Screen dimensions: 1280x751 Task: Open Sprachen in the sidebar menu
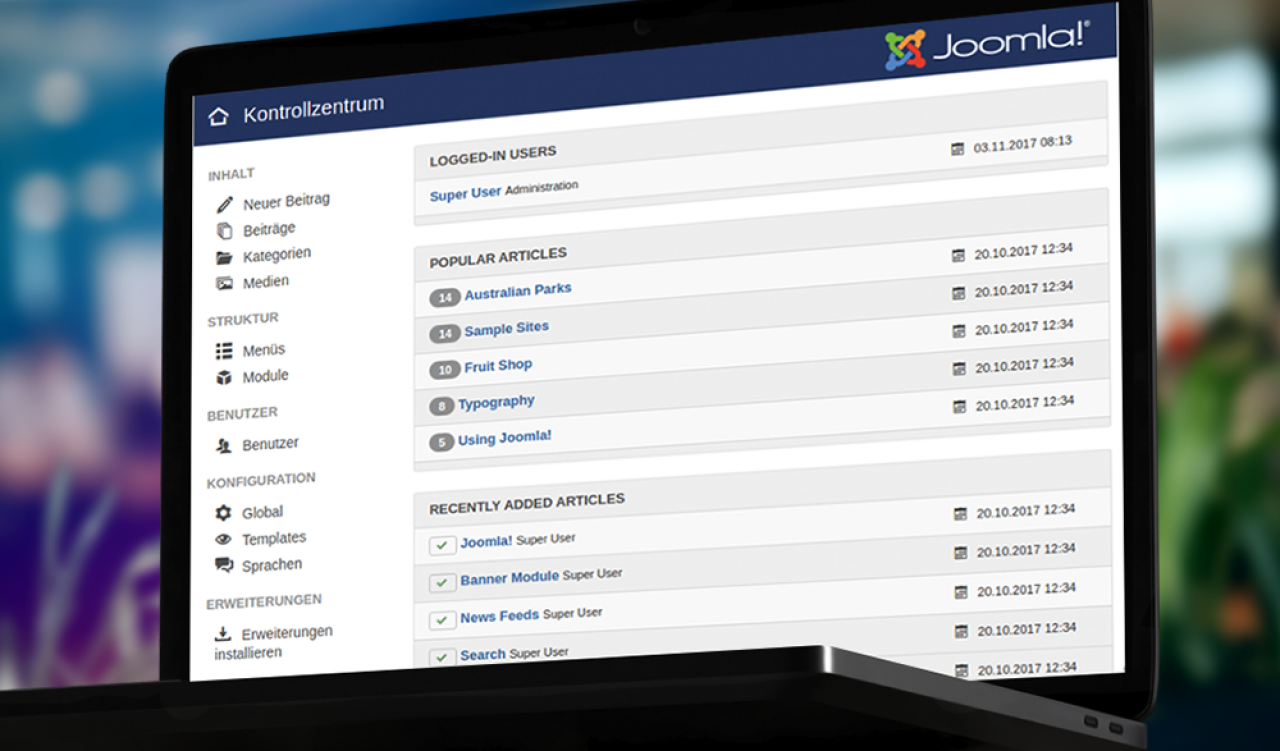point(271,565)
